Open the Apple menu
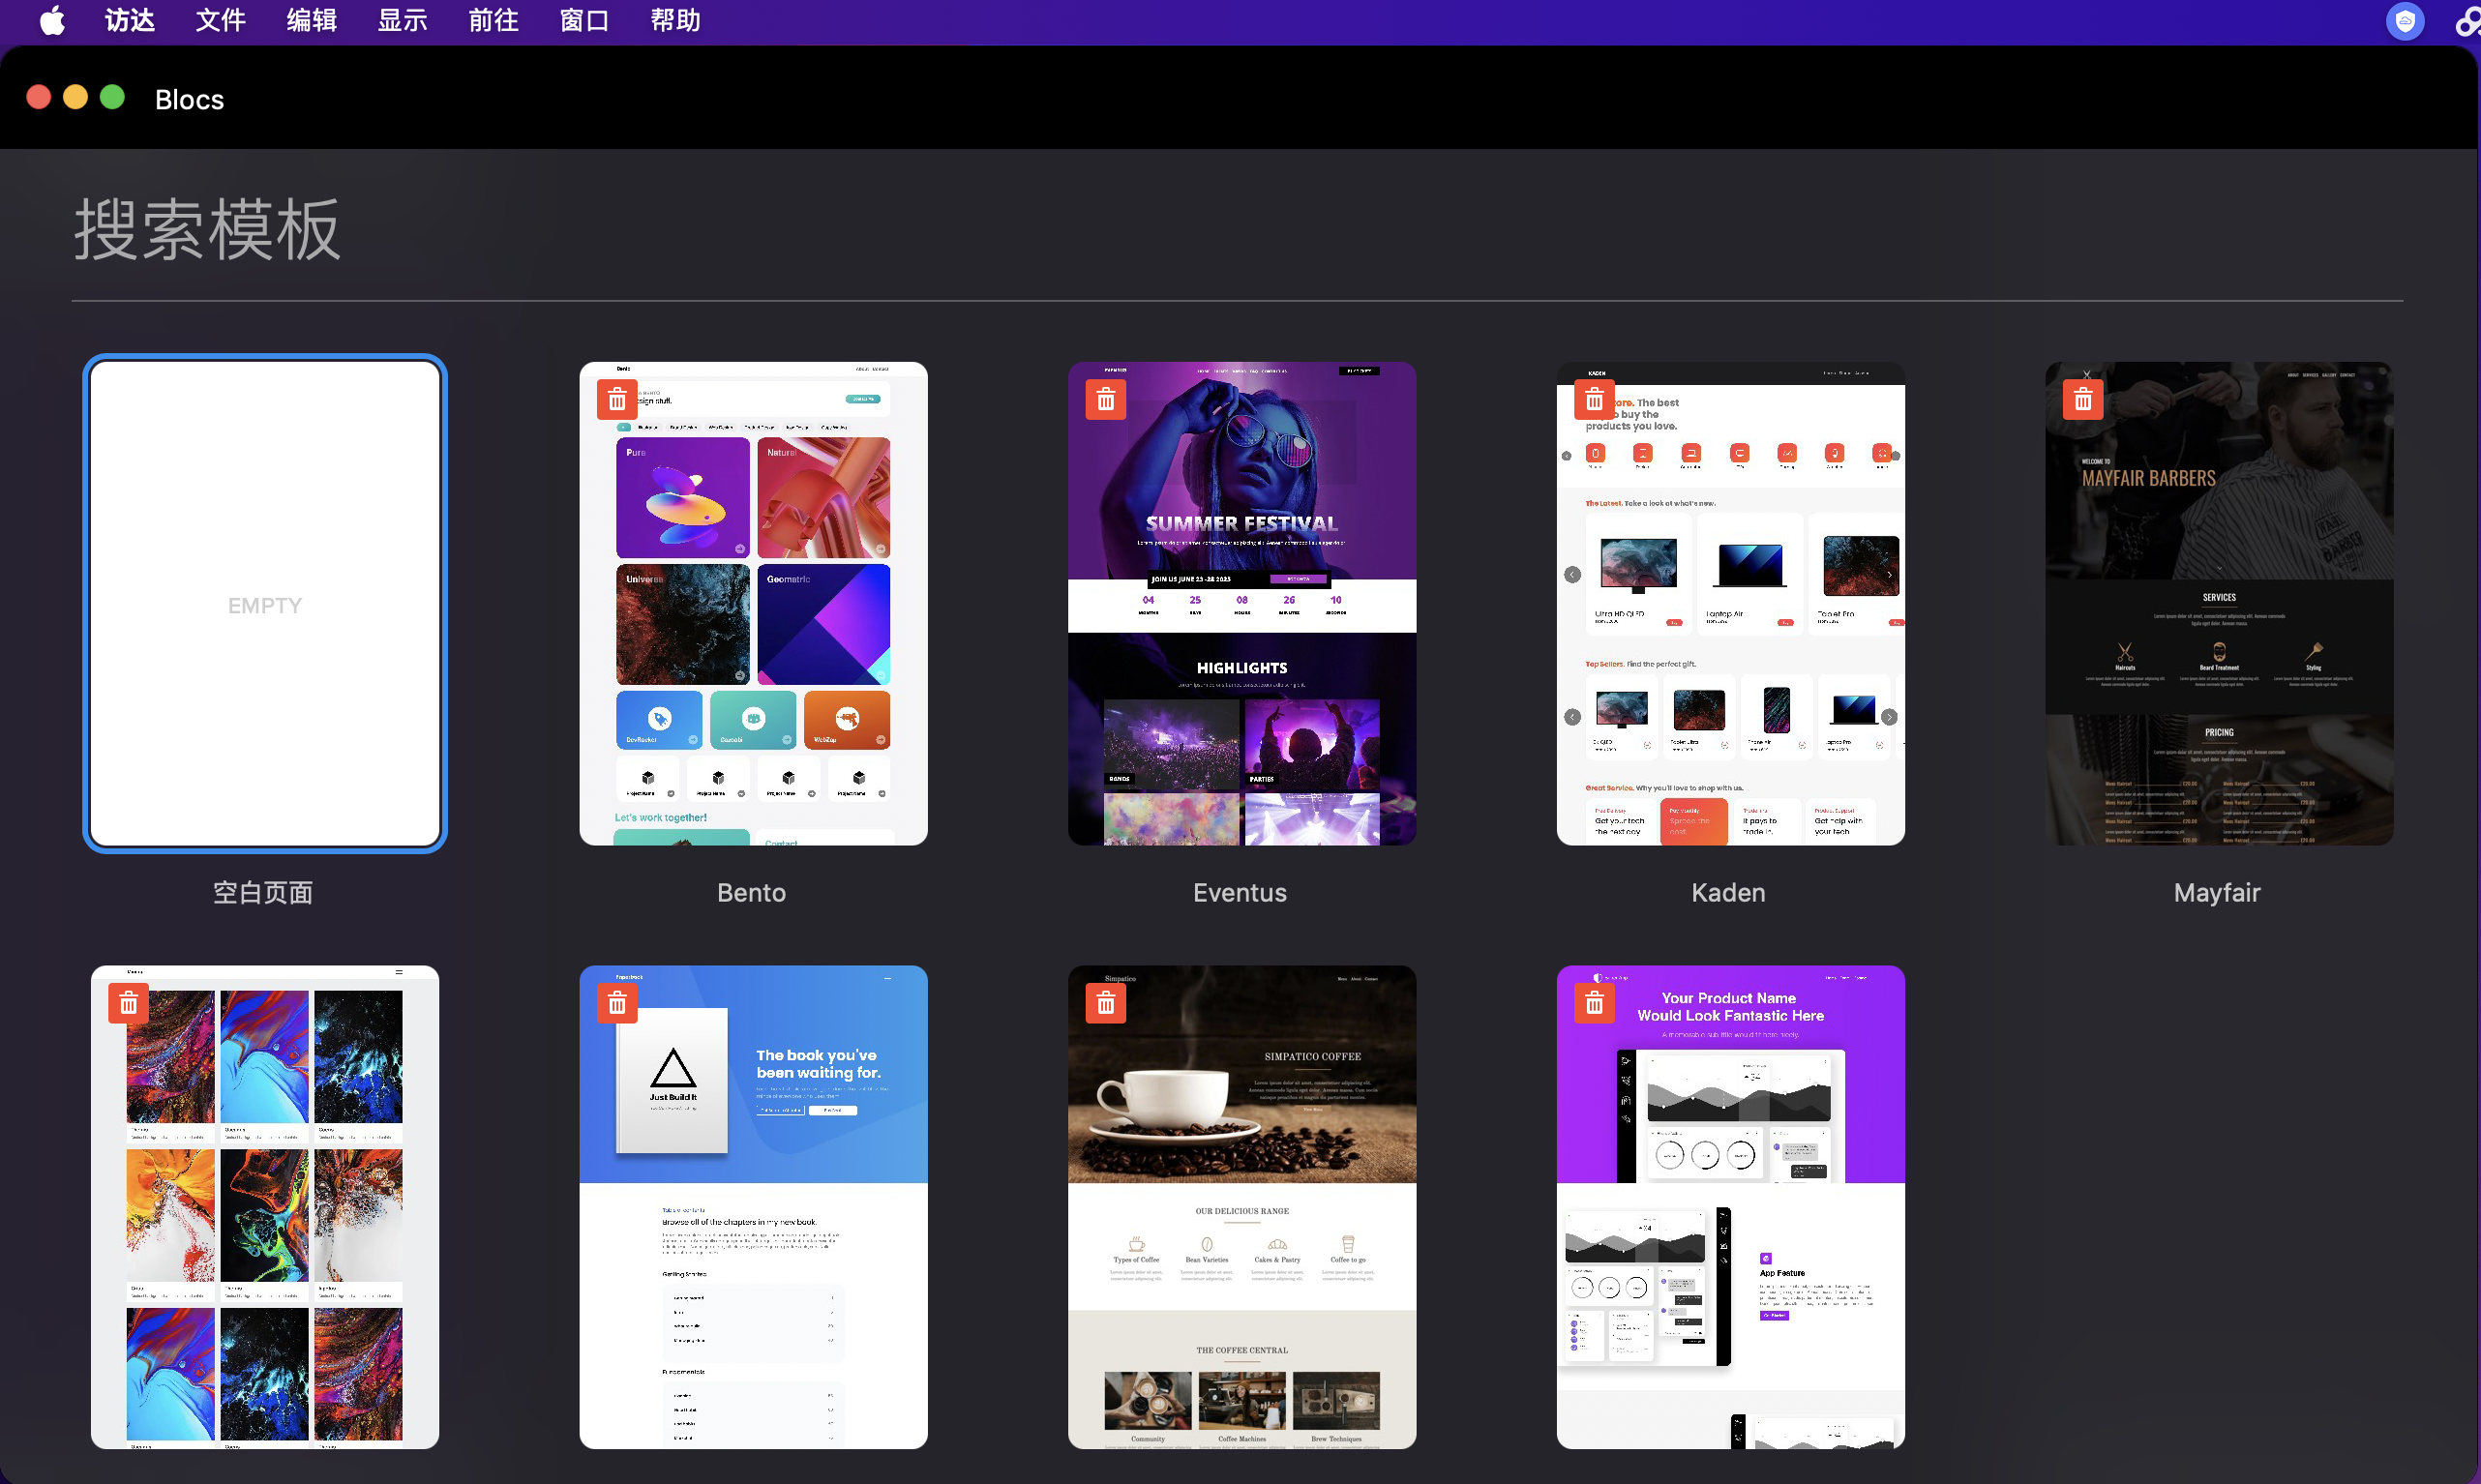The image size is (2481, 1484). (x=52, y=21)
